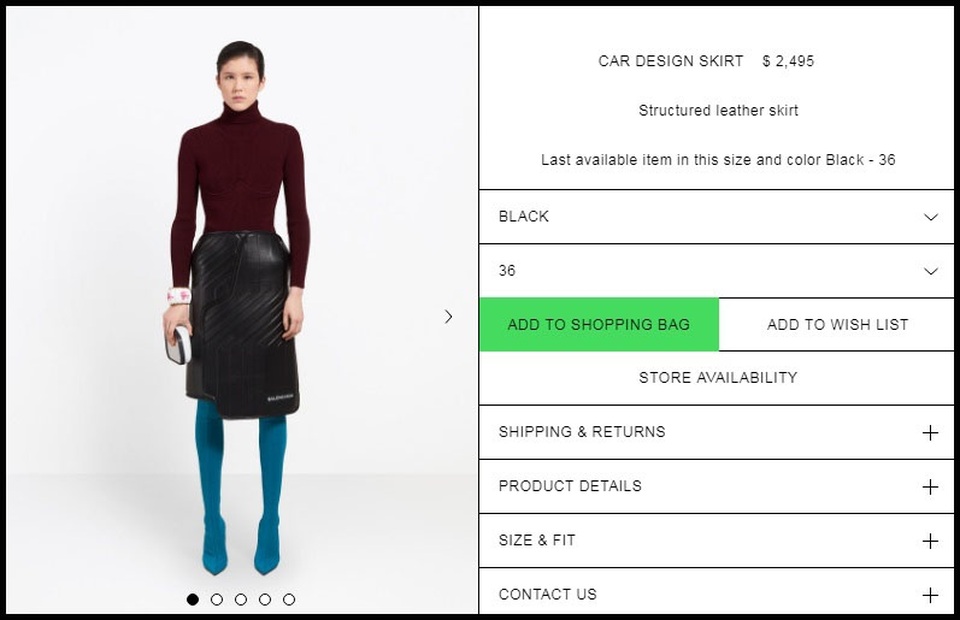Open the Size & Fit section
This screenshot has width=960, height=620.
716,540
